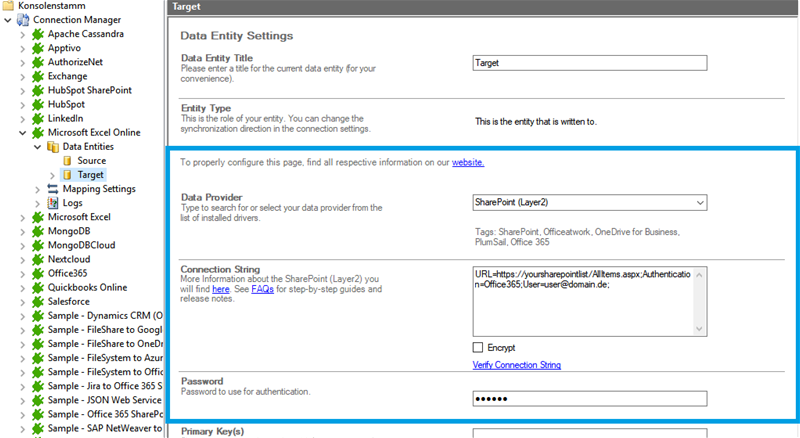
Task: Select the Target data entity
Action: point(90,174)
